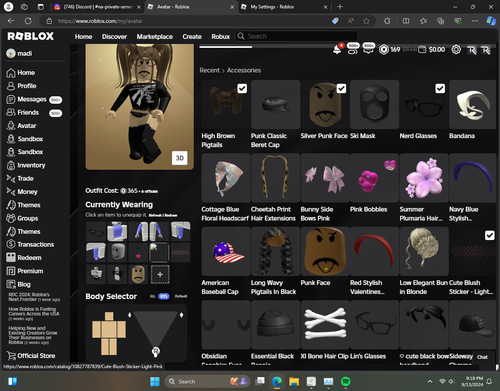The height and width of the screenshot is (391, 500).
Task: Open File Explorer from the taskbar
Action: pos(294,381)
